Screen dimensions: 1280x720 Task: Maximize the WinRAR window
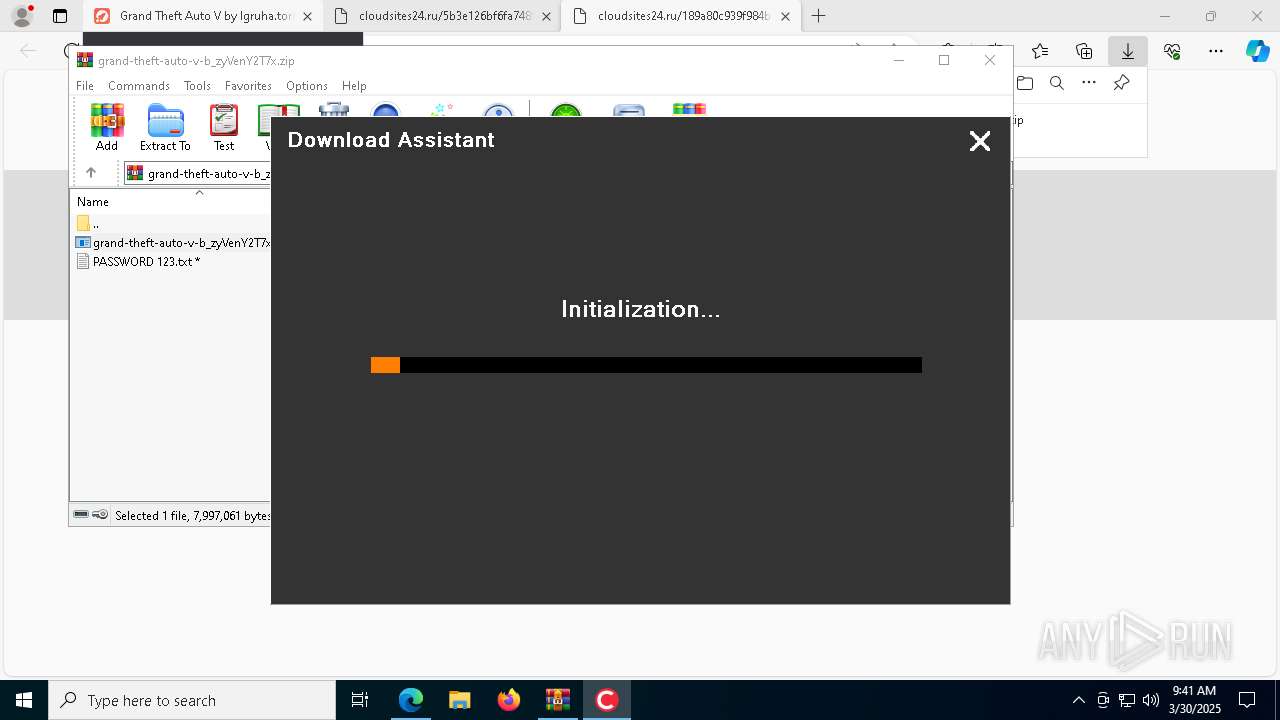point(944,60)
